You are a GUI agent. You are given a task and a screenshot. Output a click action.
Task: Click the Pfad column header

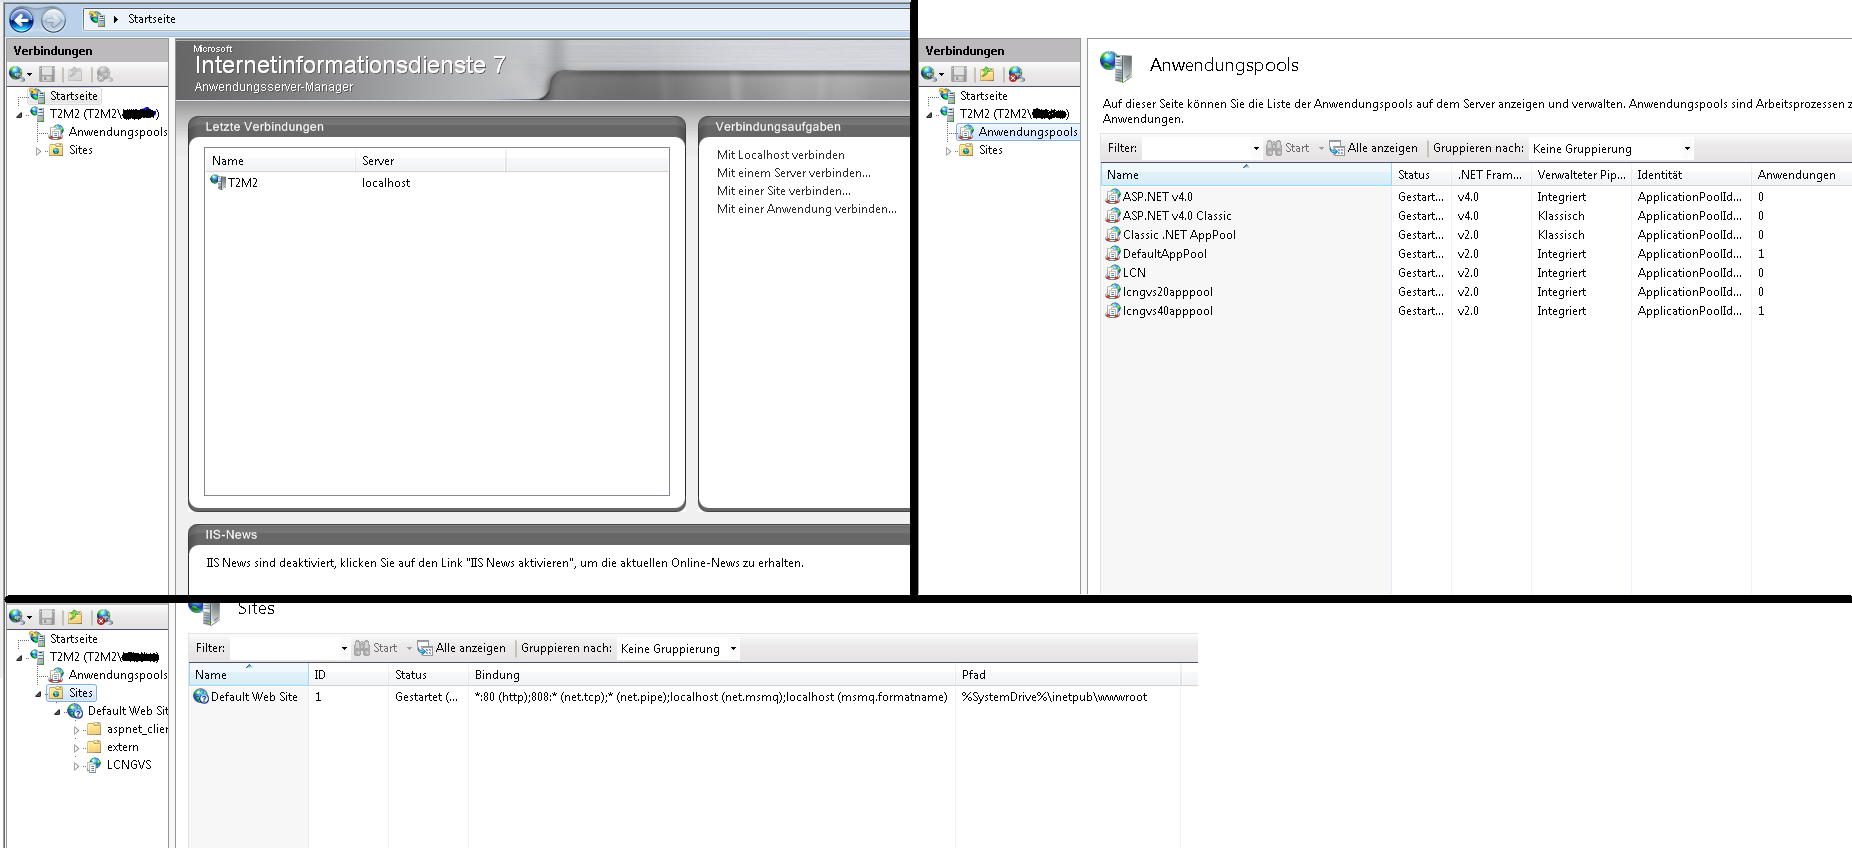pos(973,675)
